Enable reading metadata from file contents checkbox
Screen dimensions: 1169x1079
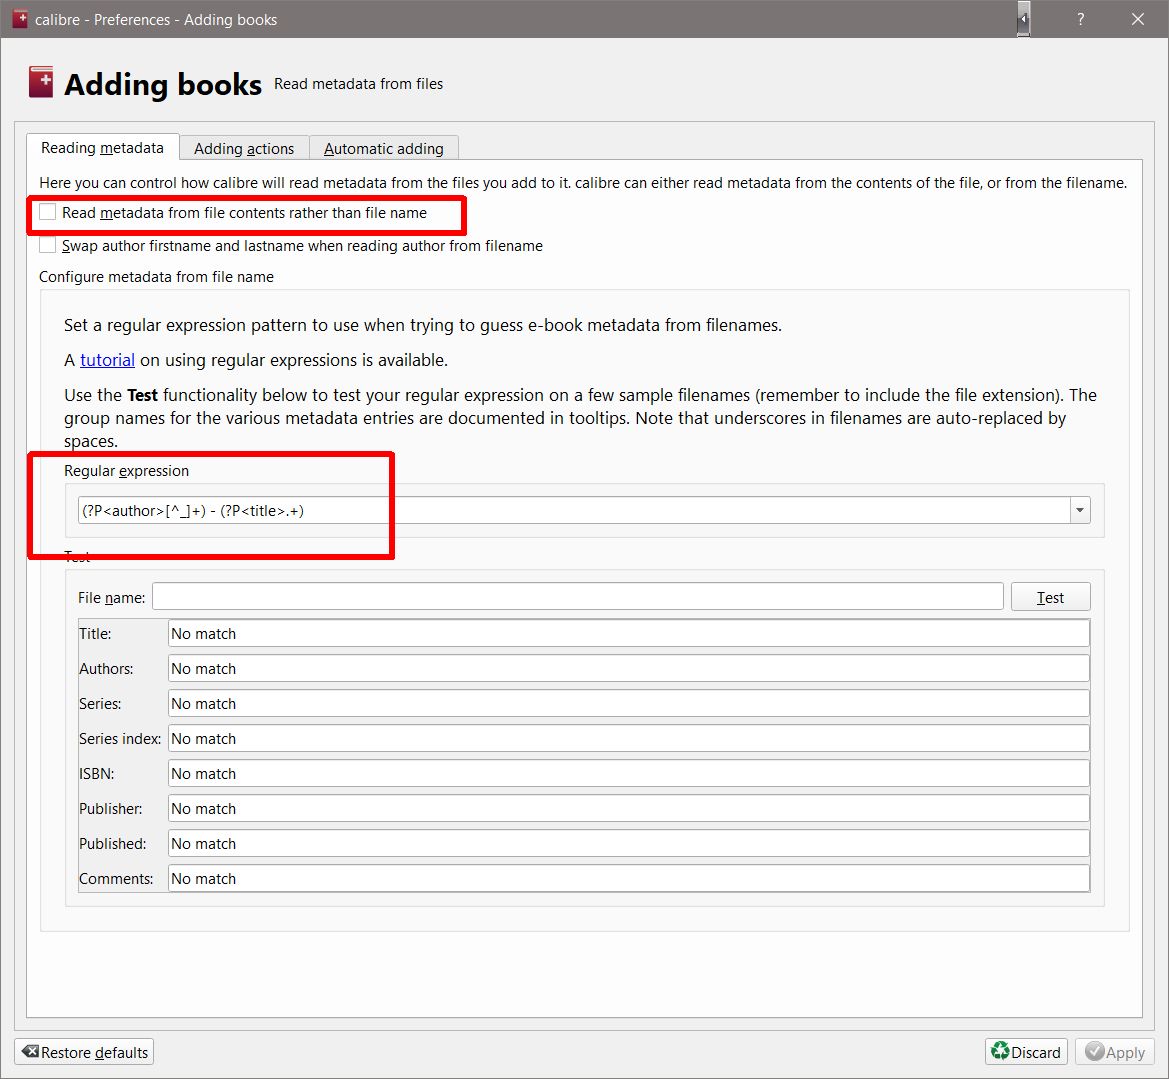tap(48, 213)
